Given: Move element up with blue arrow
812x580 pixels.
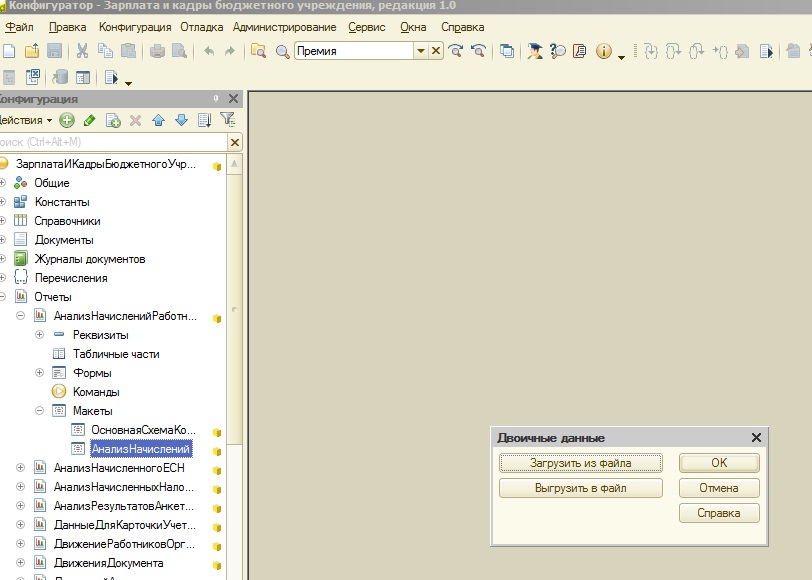Looking at the screenshot, I should point(158,120).
